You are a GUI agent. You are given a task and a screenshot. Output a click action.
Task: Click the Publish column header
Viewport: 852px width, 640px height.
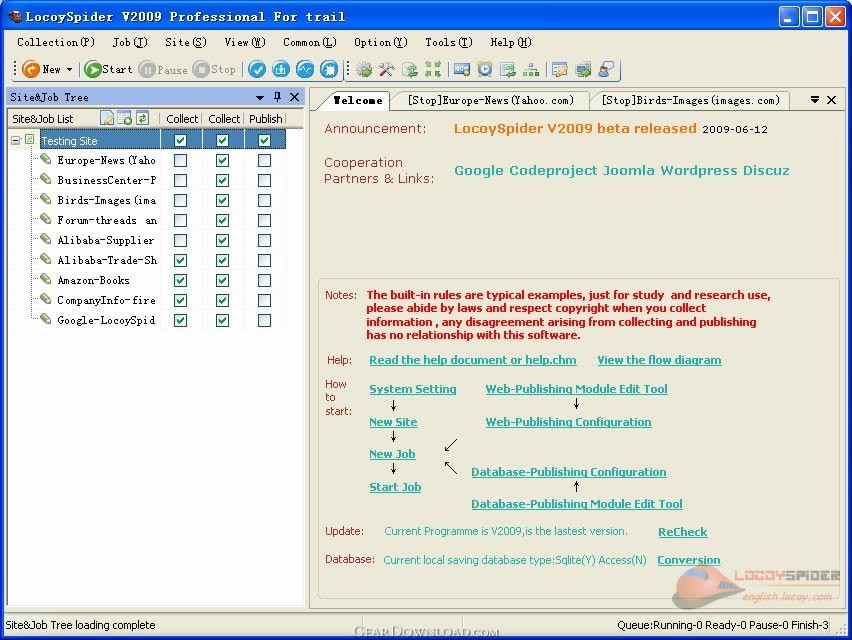coord(266,118)
